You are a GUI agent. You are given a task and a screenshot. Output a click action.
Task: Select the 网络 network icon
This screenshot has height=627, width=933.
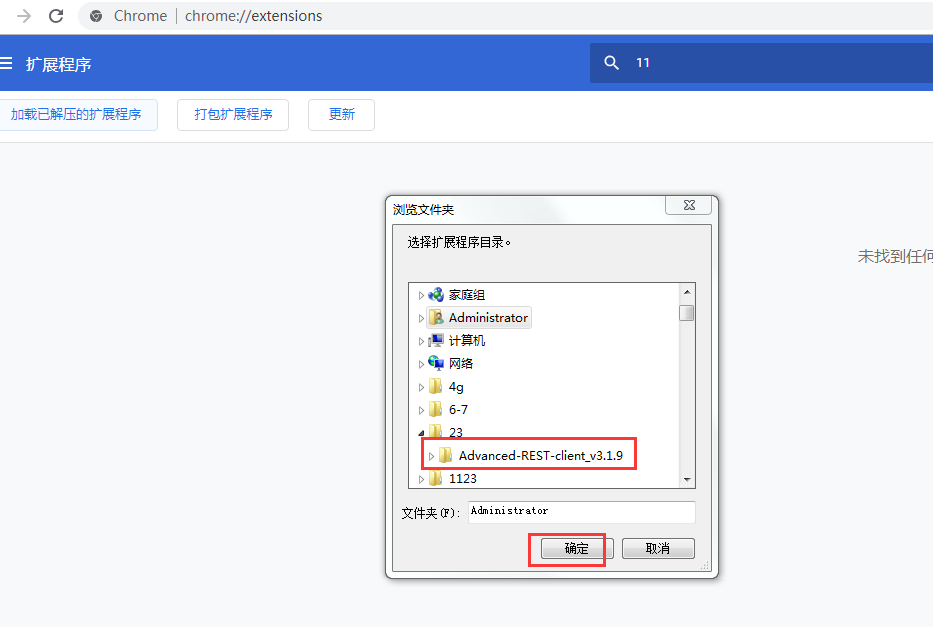(x=436, y=363)
